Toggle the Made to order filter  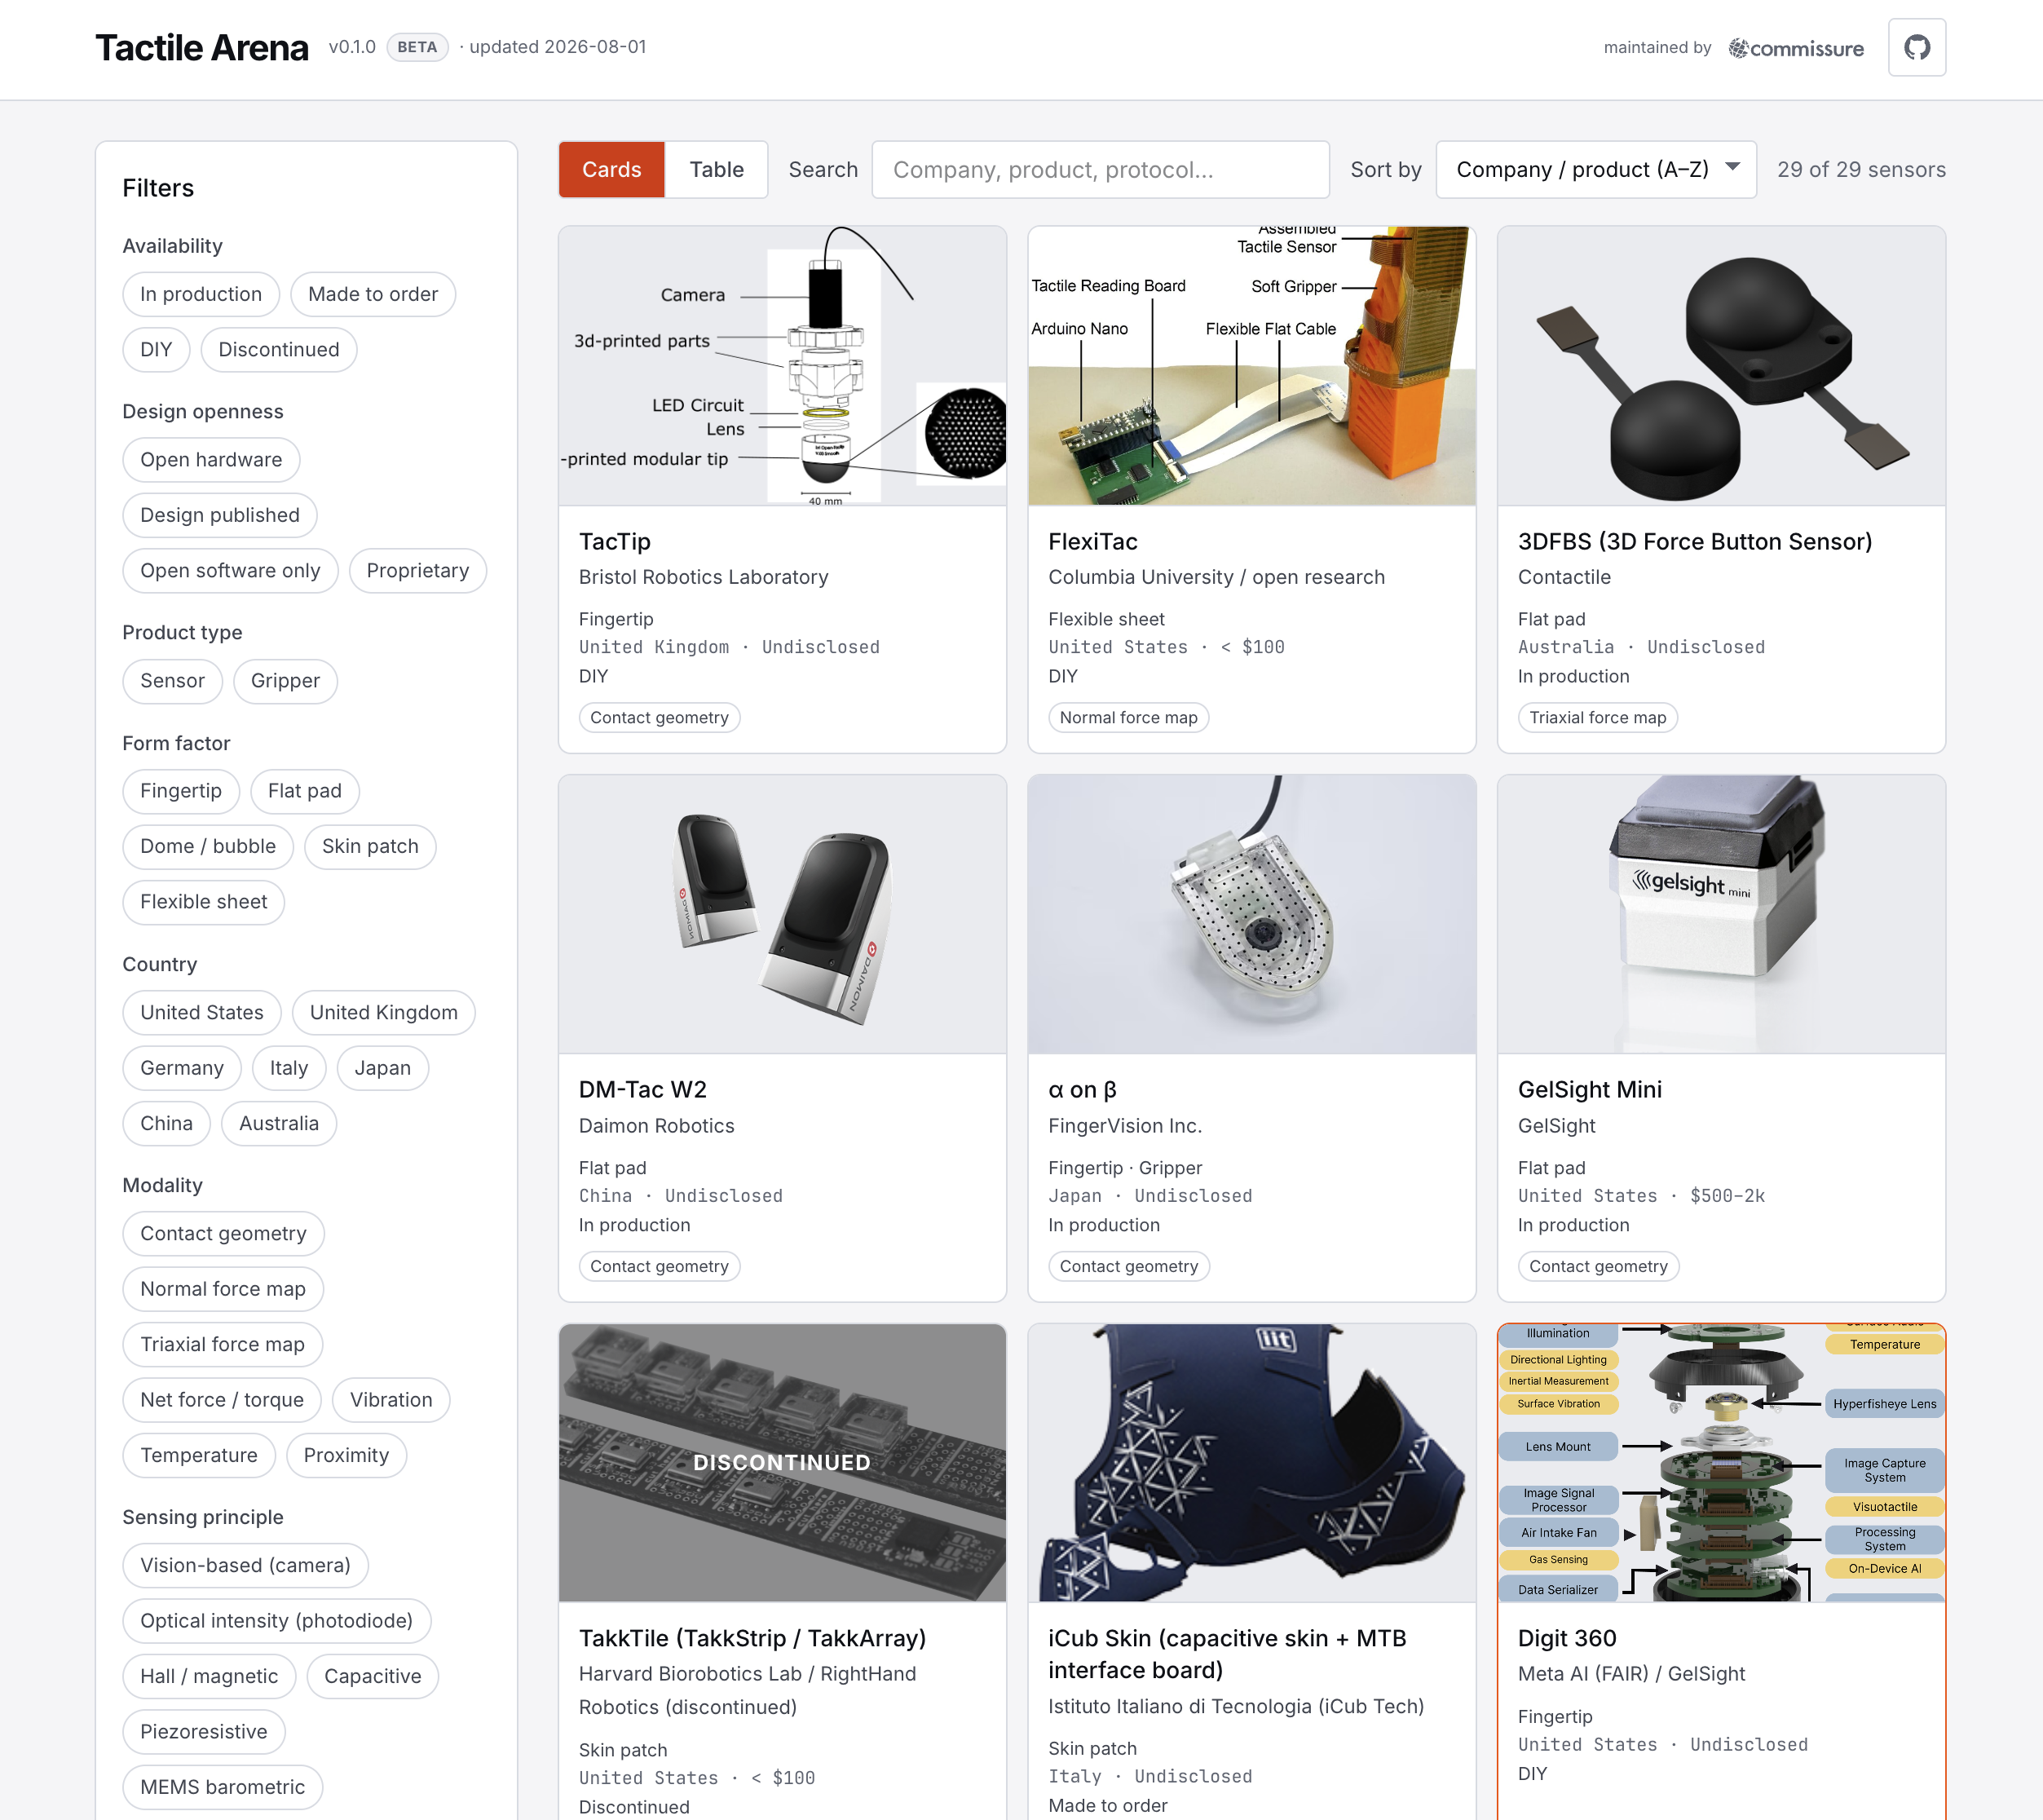coord(373,294)
